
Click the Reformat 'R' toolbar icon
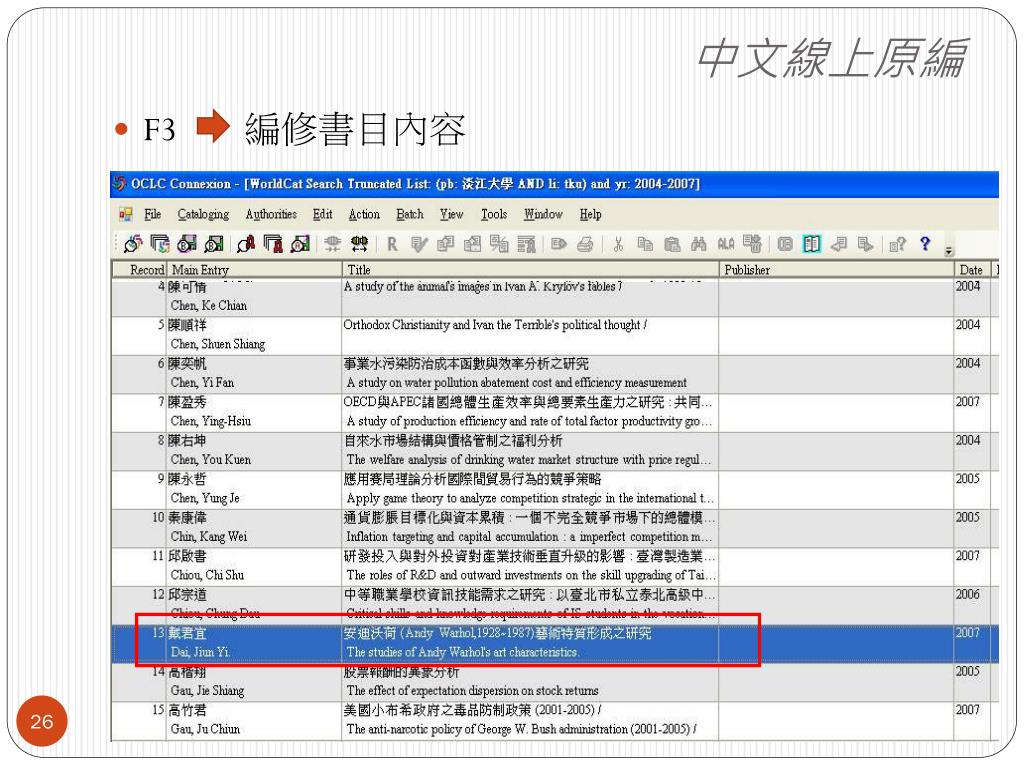tap(392, 244)
